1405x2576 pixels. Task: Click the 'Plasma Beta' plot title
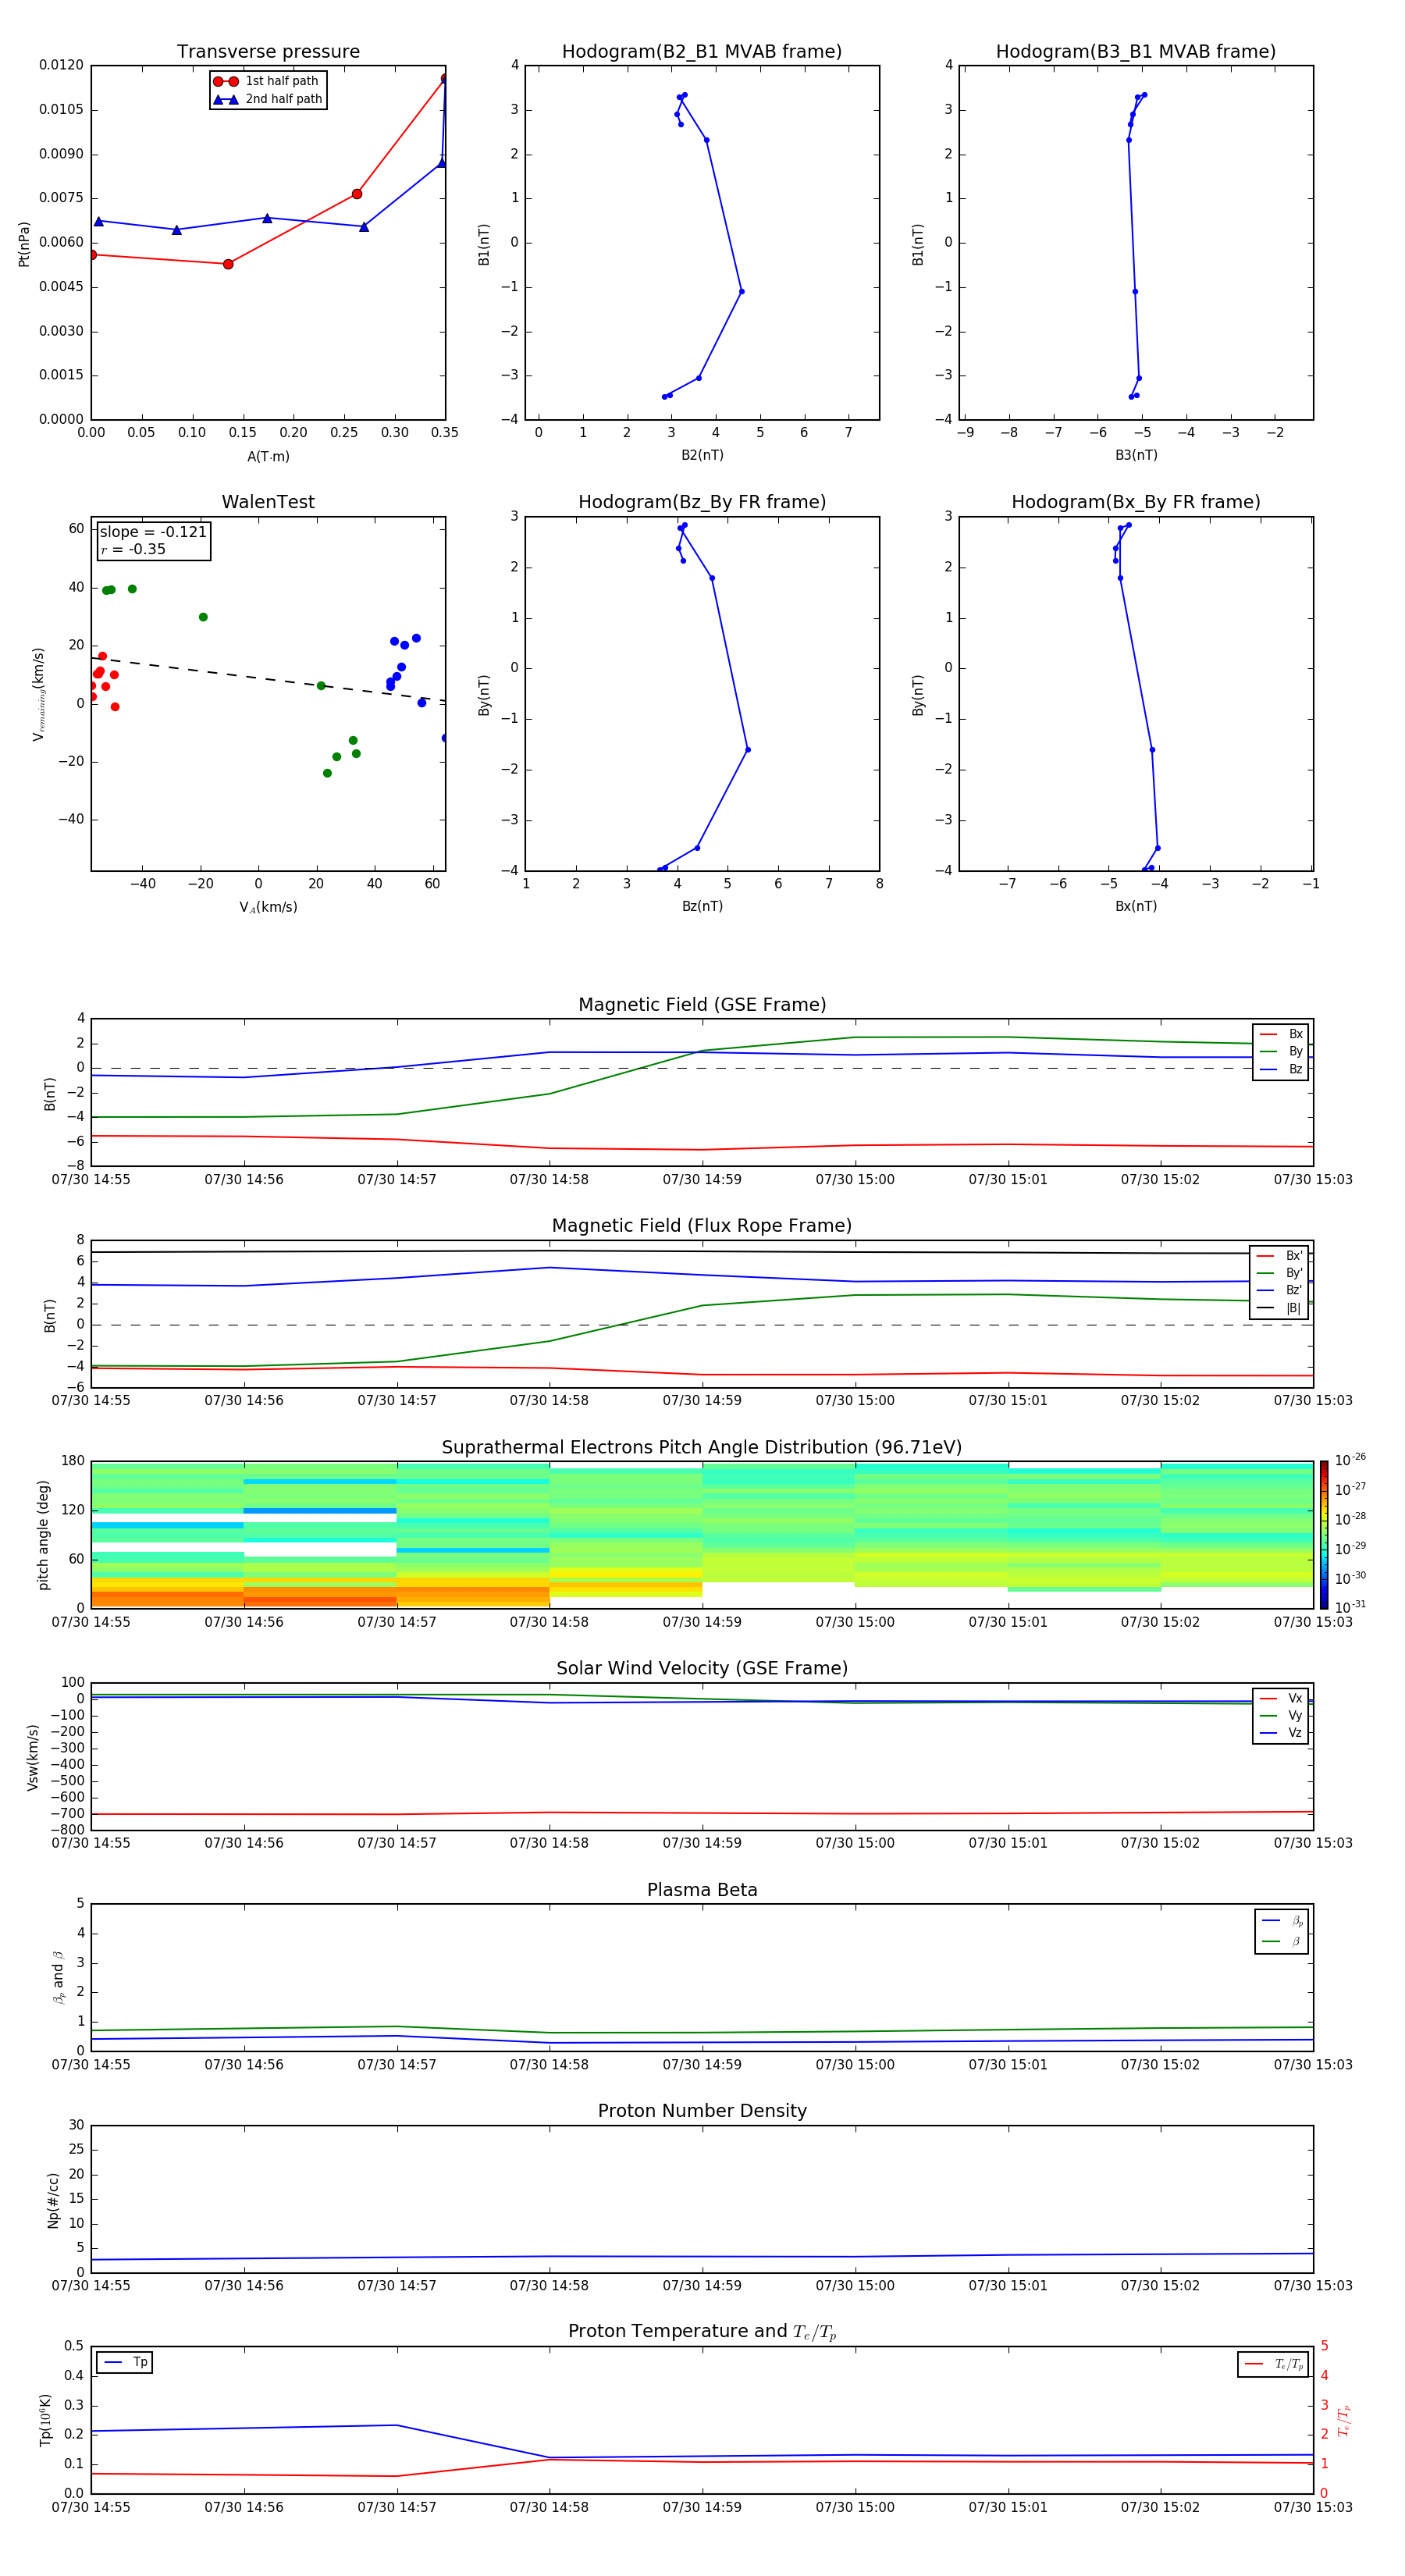702,1891
